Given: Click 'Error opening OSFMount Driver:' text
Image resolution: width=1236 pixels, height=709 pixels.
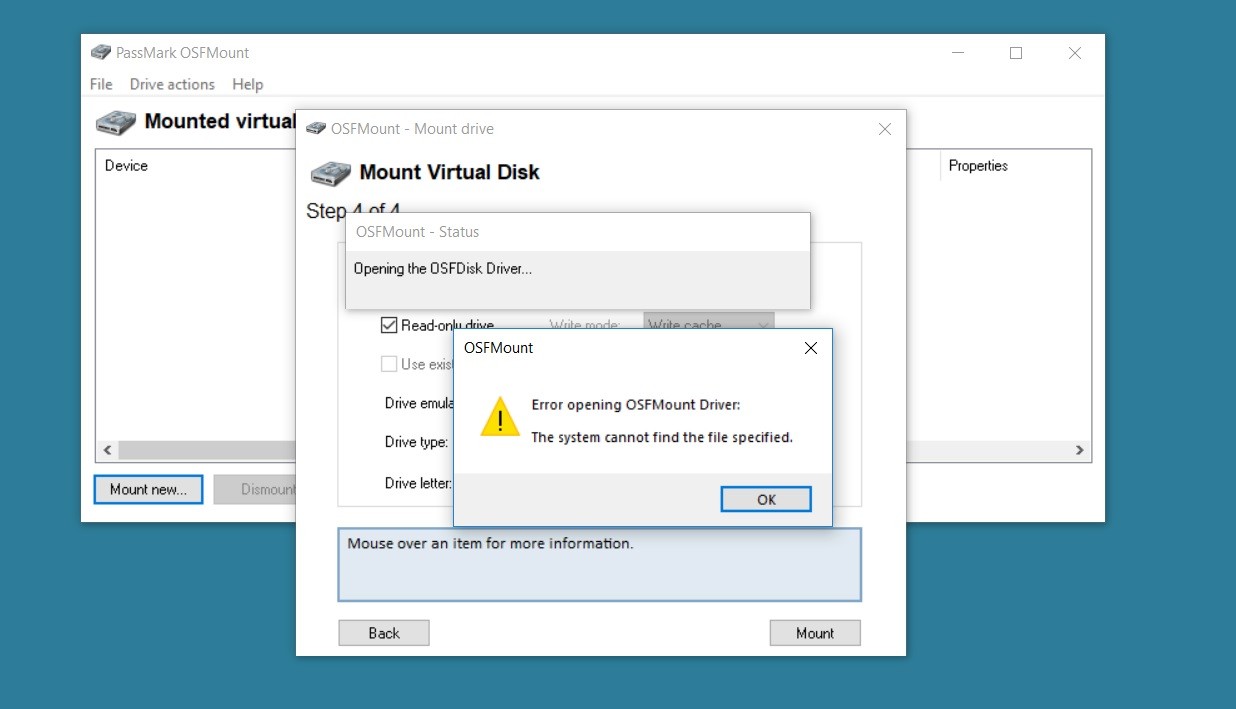Looking at the screenshot, I should tap(636, 405).
